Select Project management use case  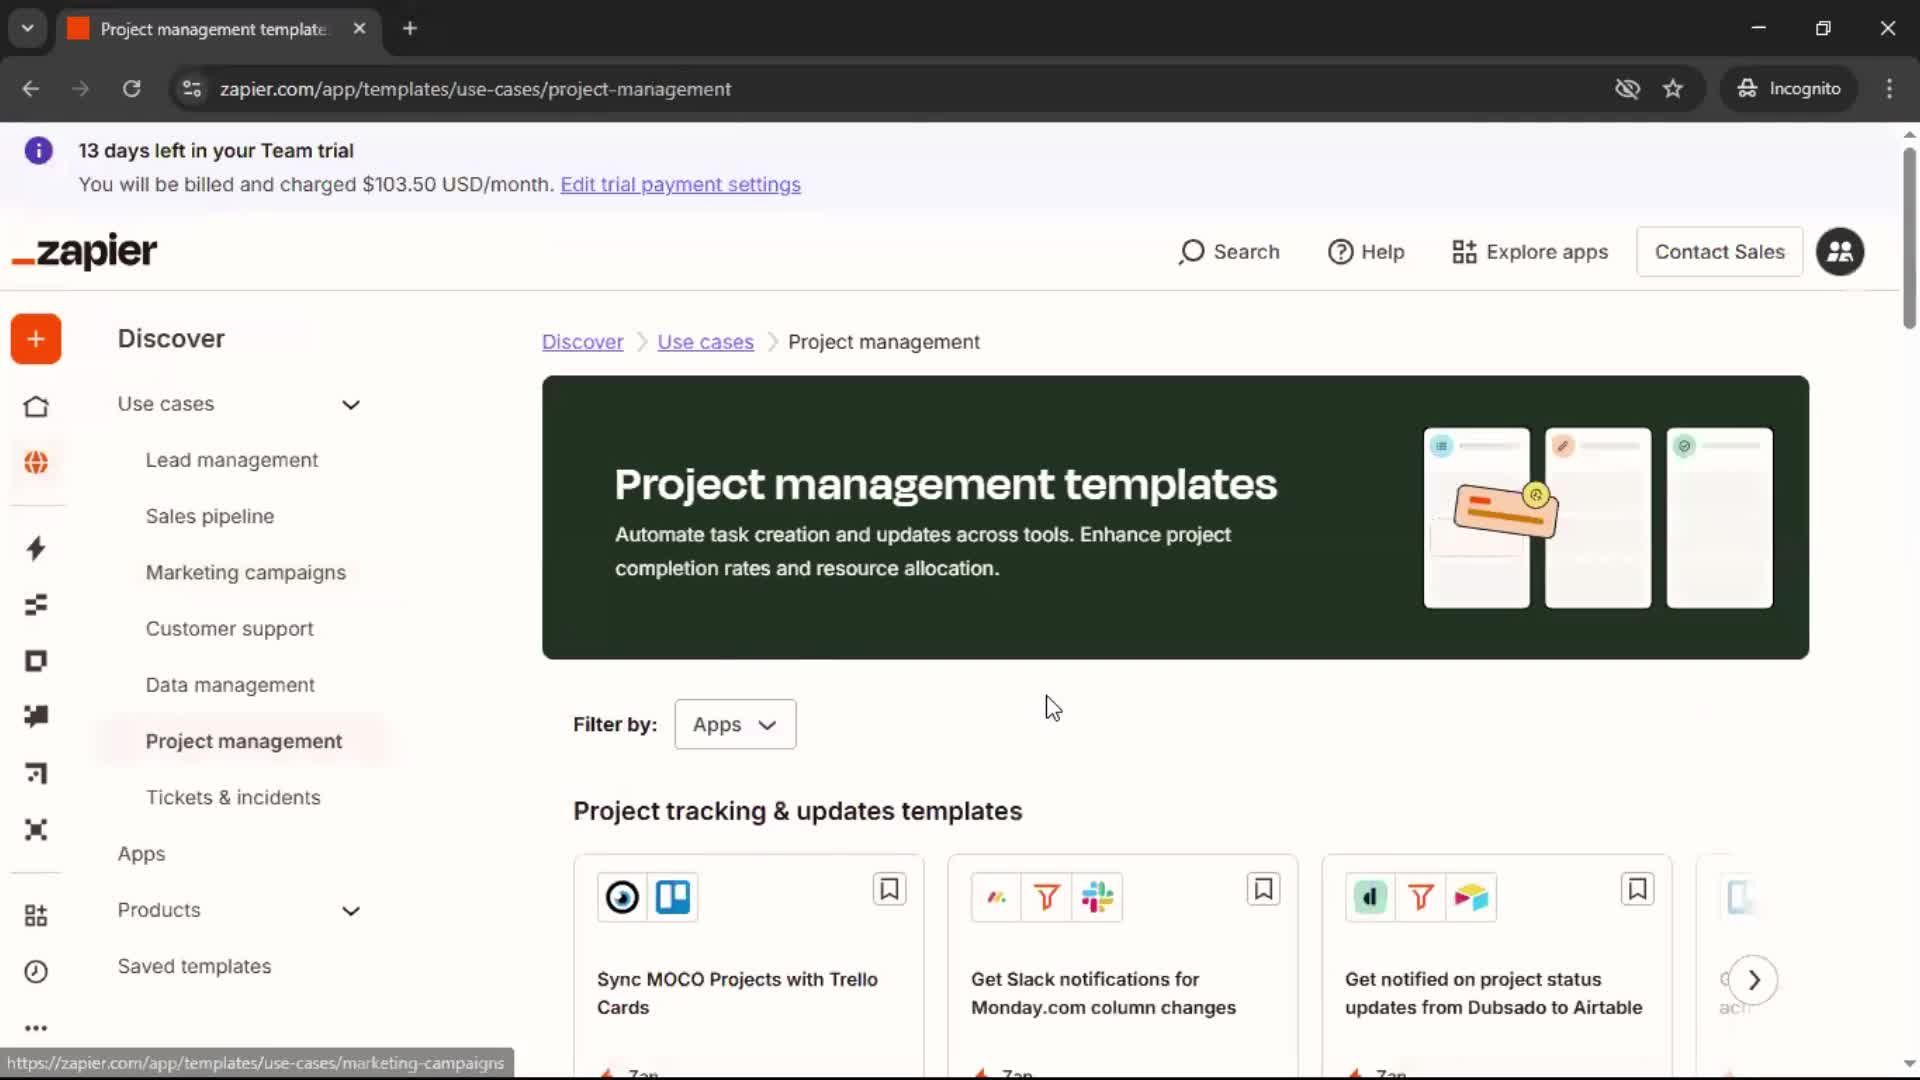[x=244, y=741]
